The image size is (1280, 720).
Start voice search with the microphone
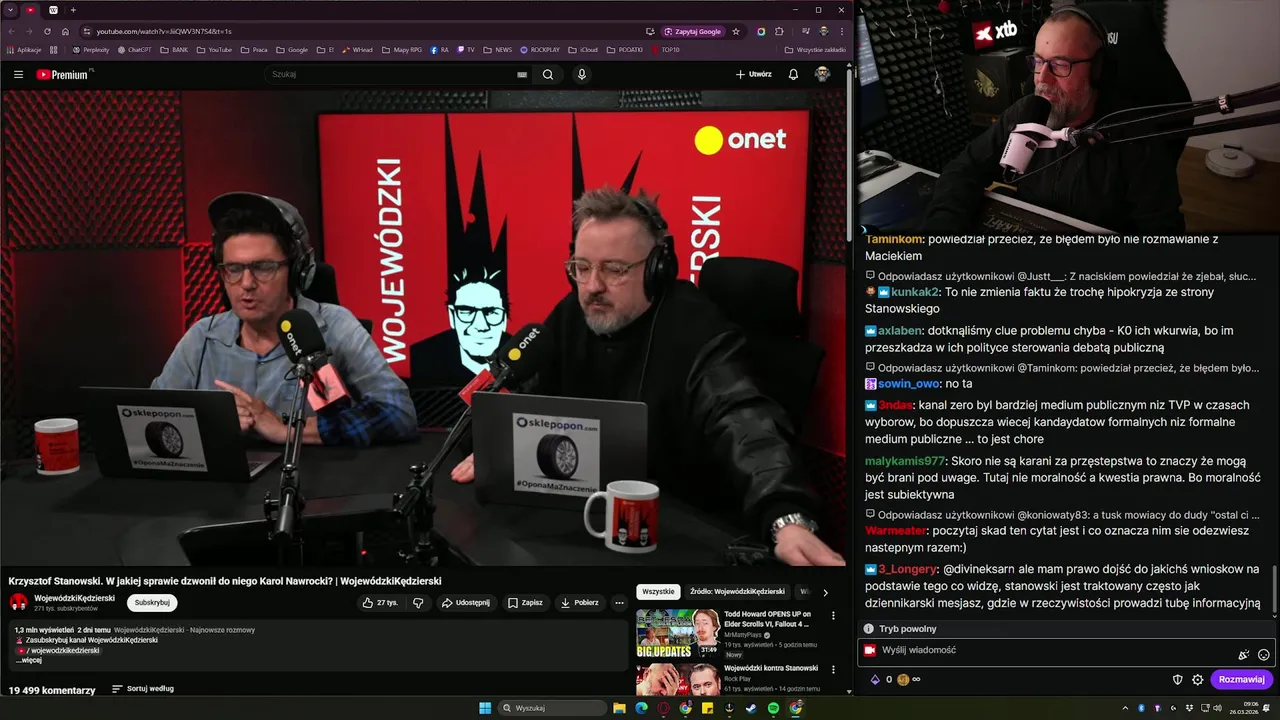[581, 74]
